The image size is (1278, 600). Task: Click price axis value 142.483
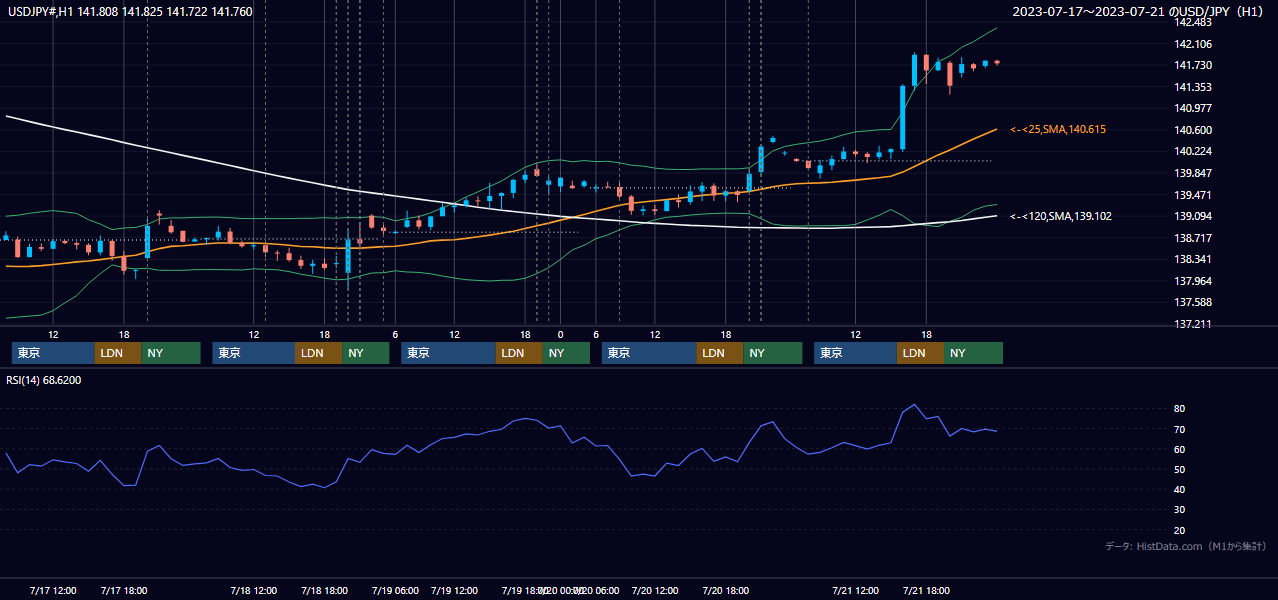(1193, 22)
